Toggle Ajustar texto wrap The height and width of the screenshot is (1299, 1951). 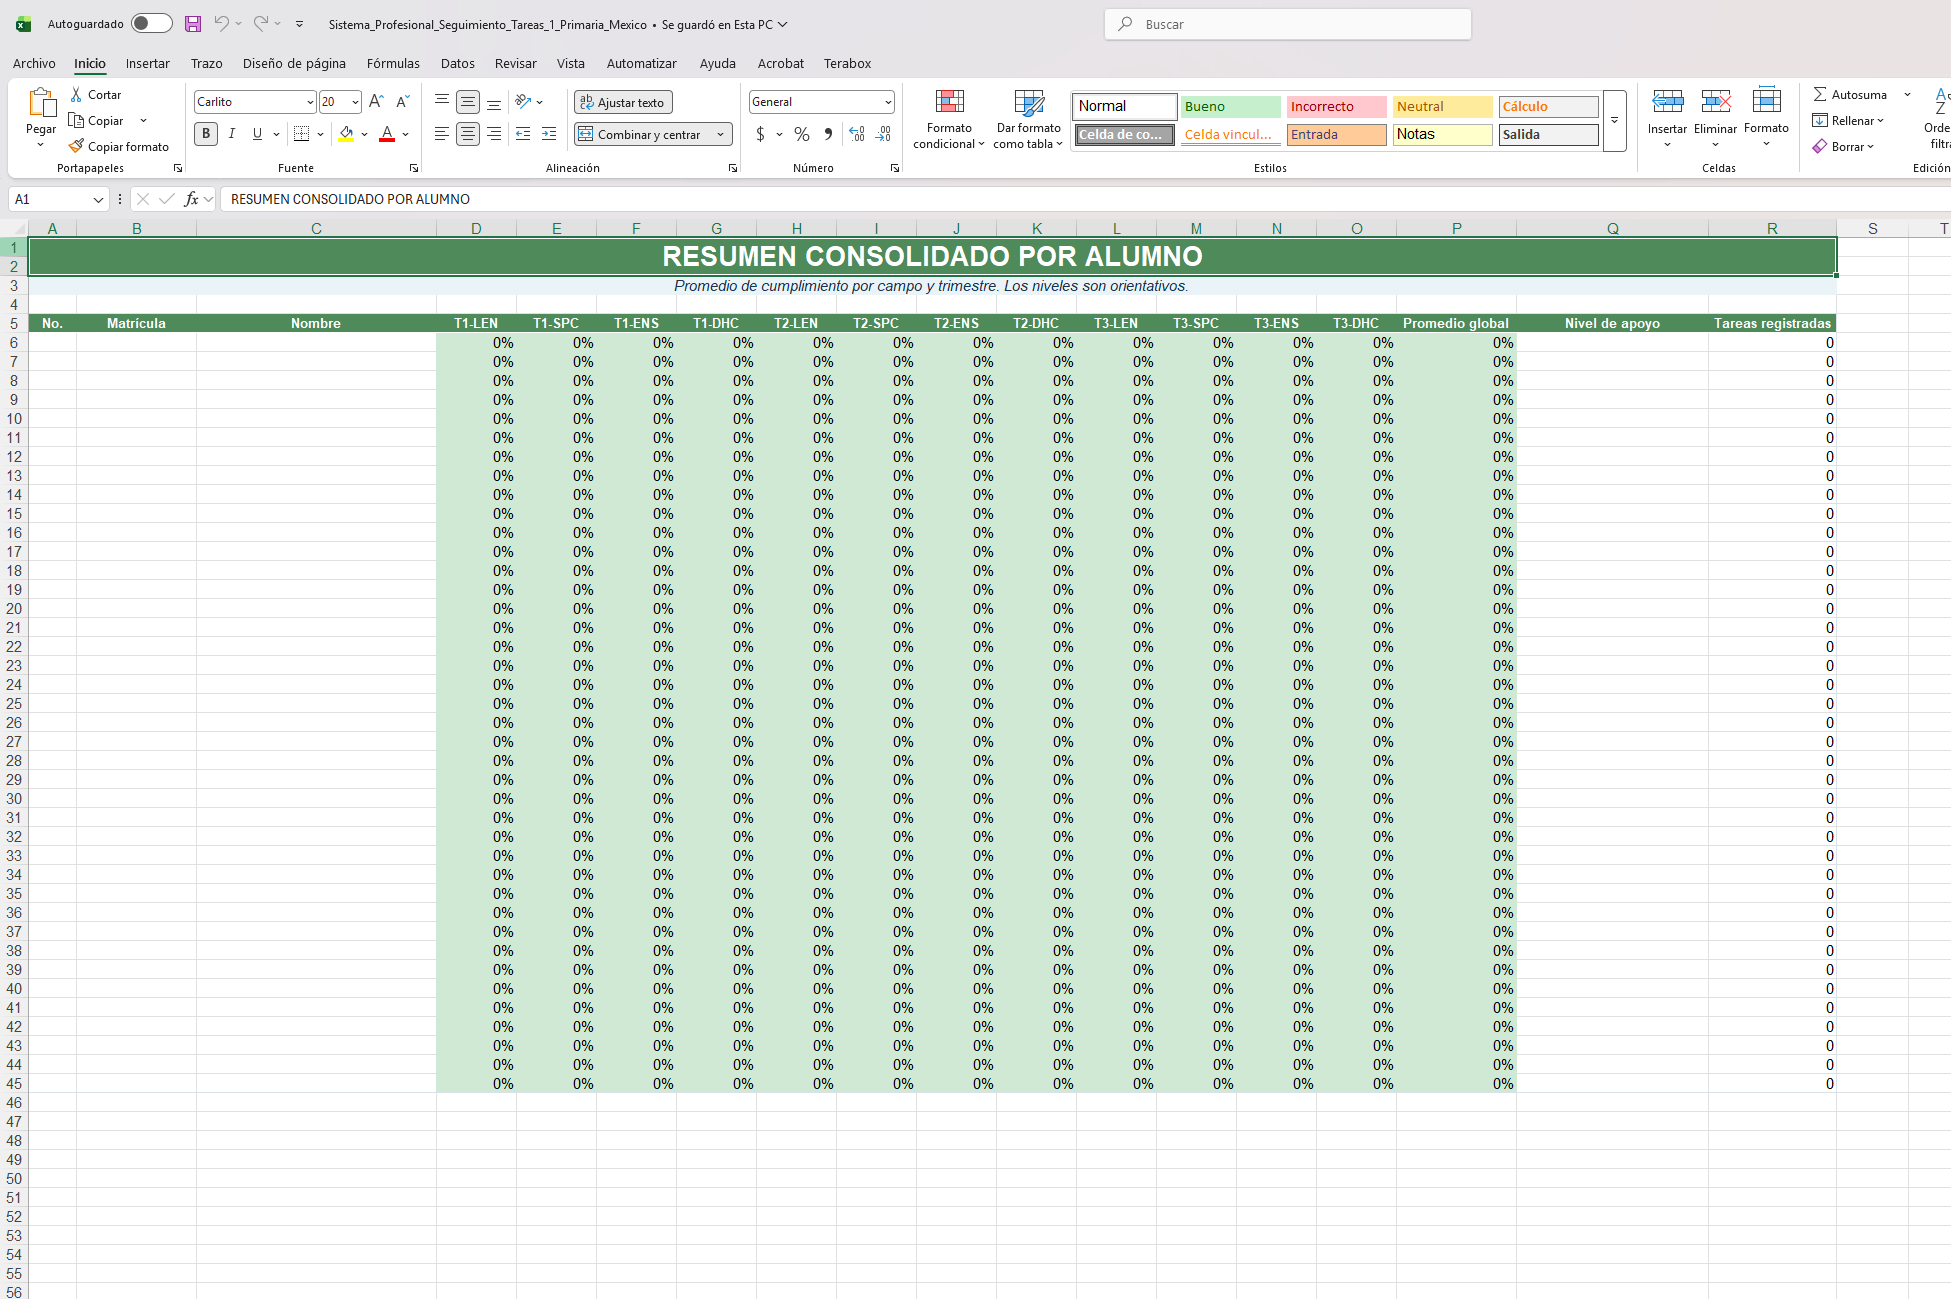pyautogui.click(x=623, y=102)
